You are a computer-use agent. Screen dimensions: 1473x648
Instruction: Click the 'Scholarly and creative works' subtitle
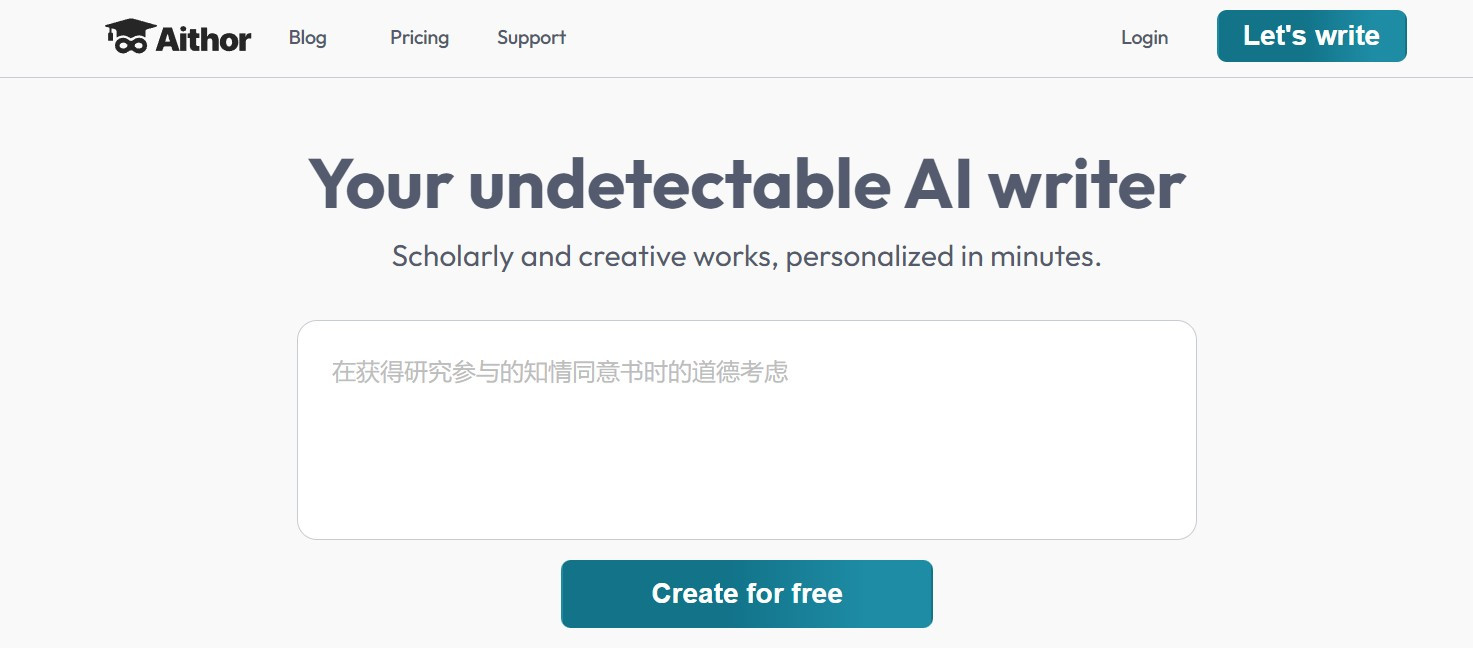point(746,257)
